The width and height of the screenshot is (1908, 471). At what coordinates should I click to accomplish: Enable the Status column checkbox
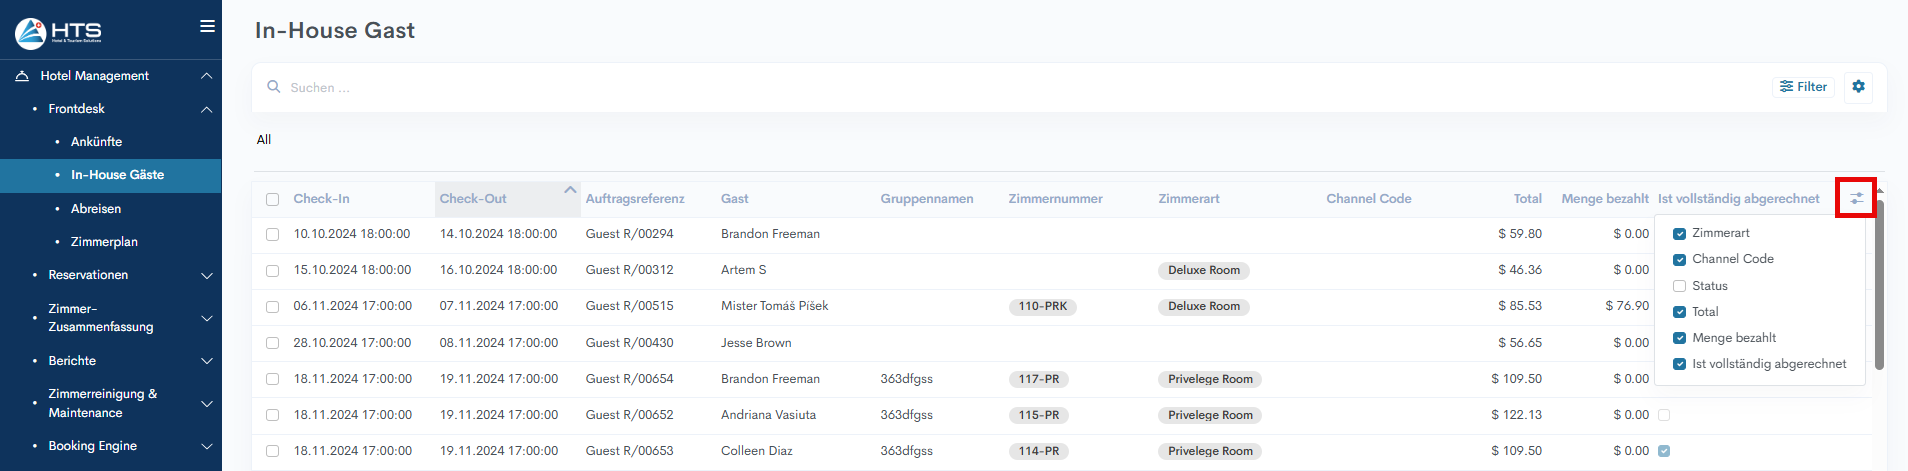[x=1679, y=286]
